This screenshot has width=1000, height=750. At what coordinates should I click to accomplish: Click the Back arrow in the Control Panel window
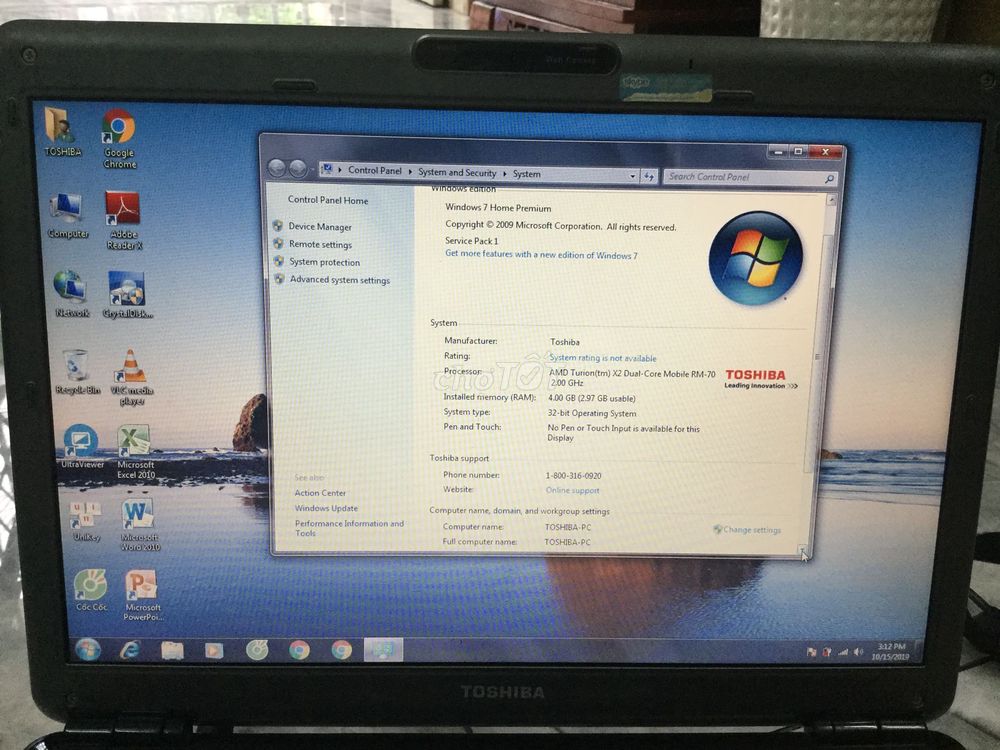click(277, 168)
